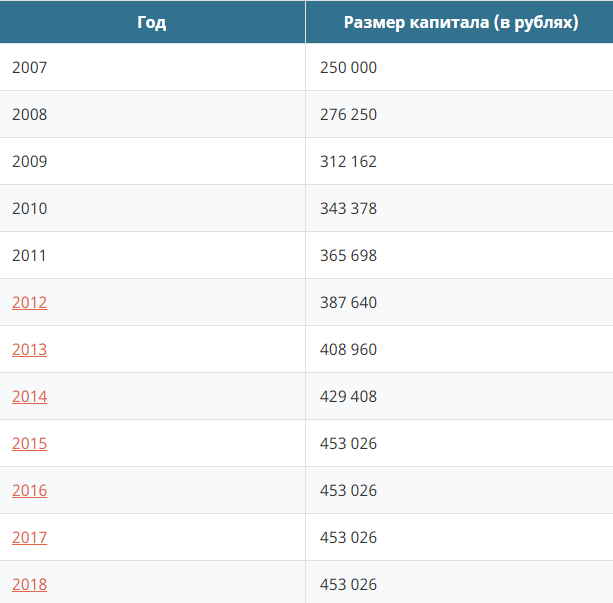This screenshot has width=613, height=603.
Task: Click 453 026 in the 2015 row
Action: (348, 443)
